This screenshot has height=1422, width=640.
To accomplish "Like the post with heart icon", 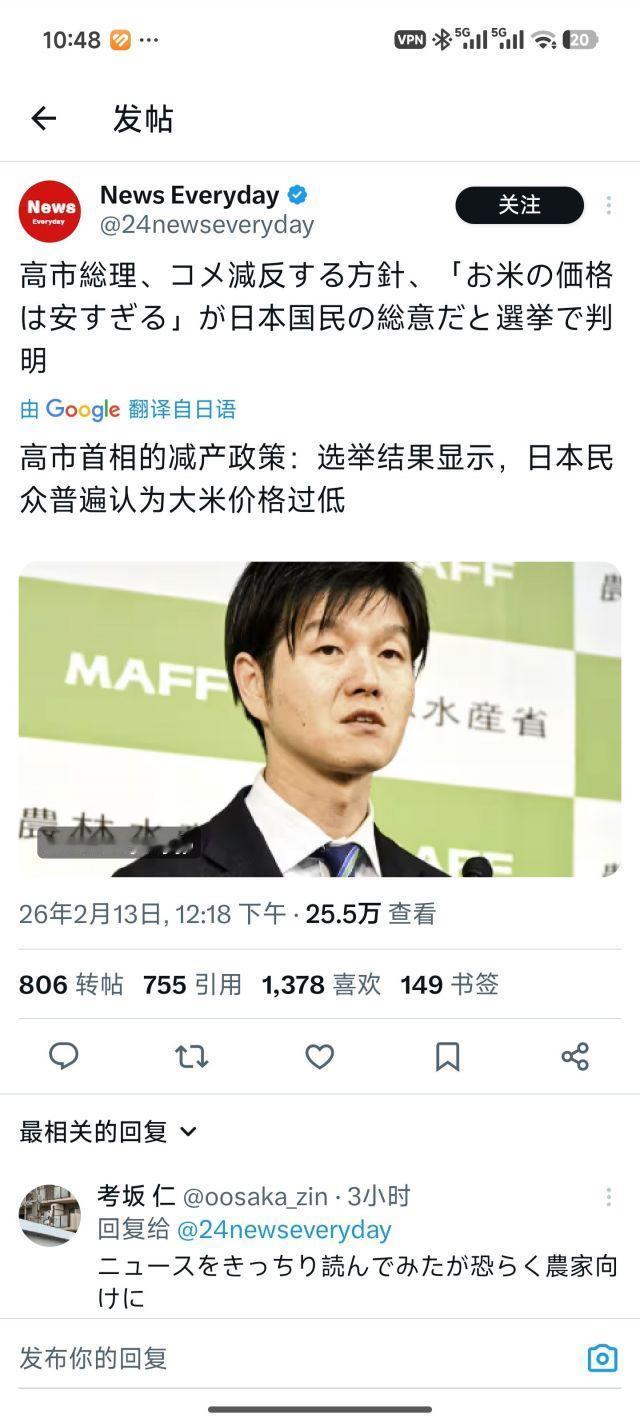I will point(319,1056).
